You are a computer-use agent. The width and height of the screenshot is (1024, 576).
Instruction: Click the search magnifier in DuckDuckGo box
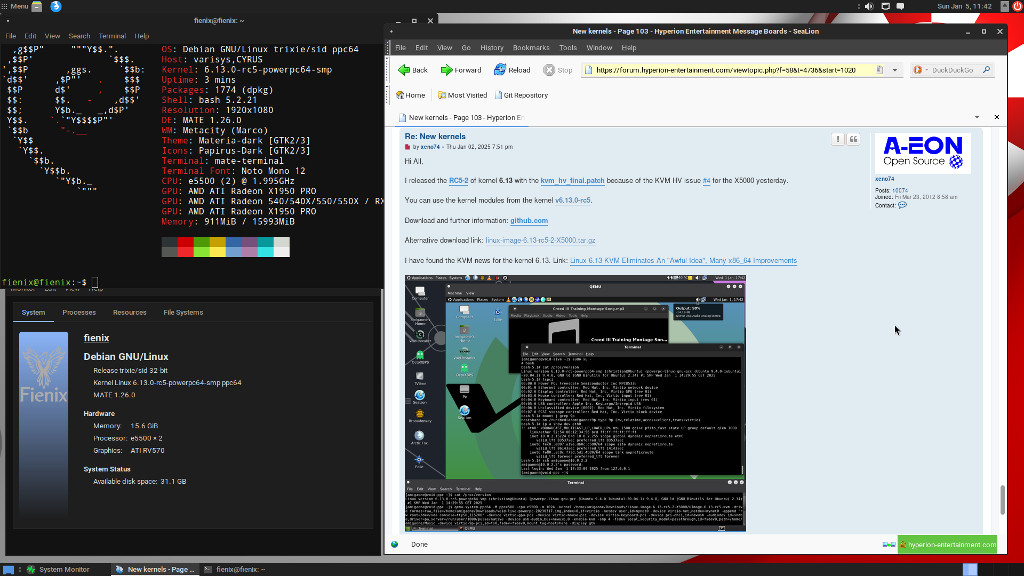(x=987, y=70)
